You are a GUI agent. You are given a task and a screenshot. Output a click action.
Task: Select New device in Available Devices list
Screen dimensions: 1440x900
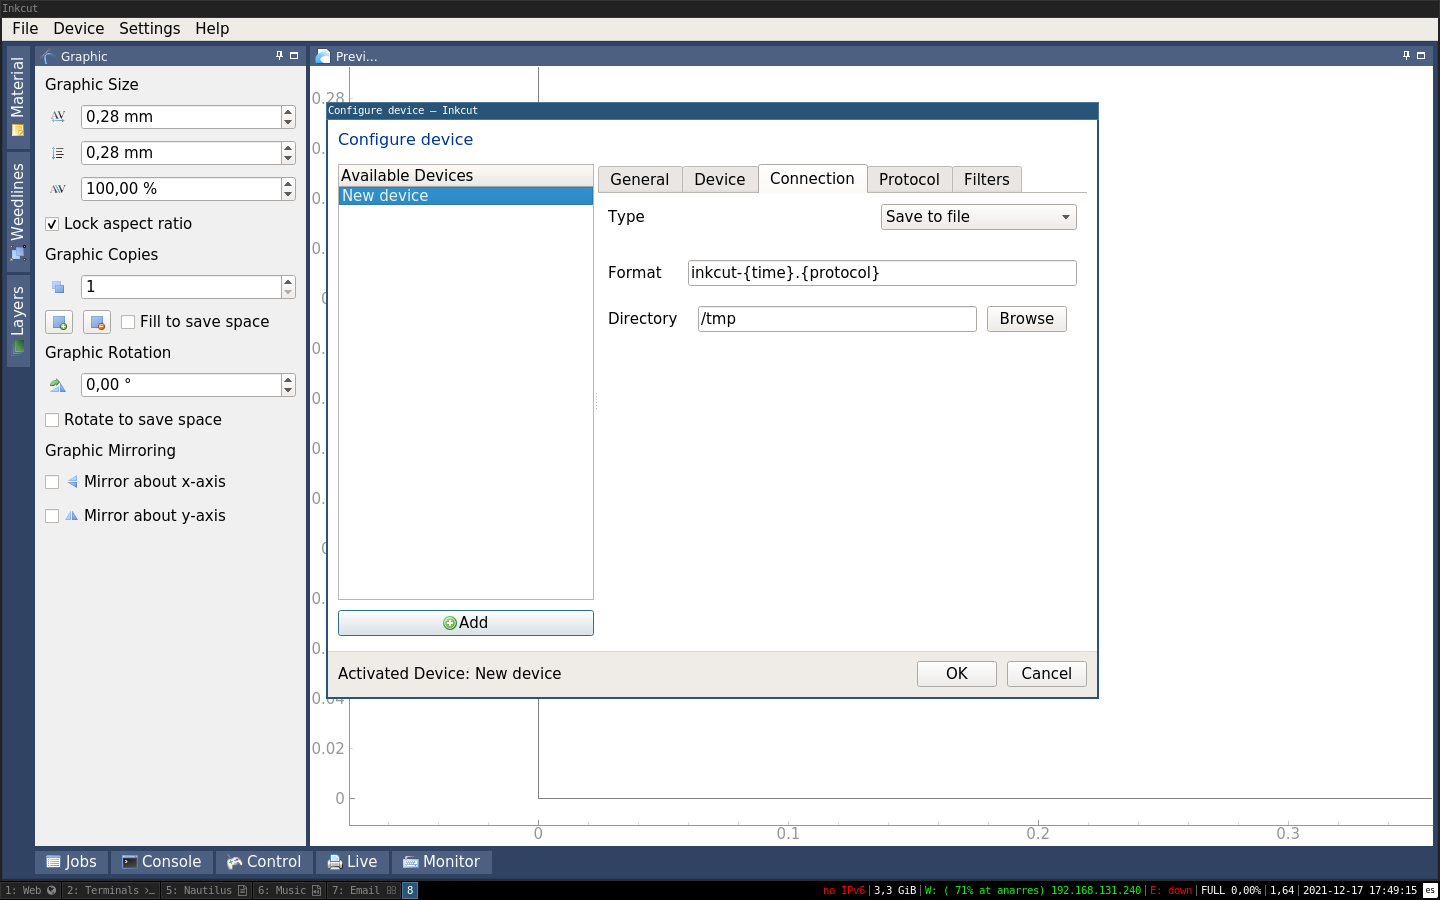click(465, 196)
